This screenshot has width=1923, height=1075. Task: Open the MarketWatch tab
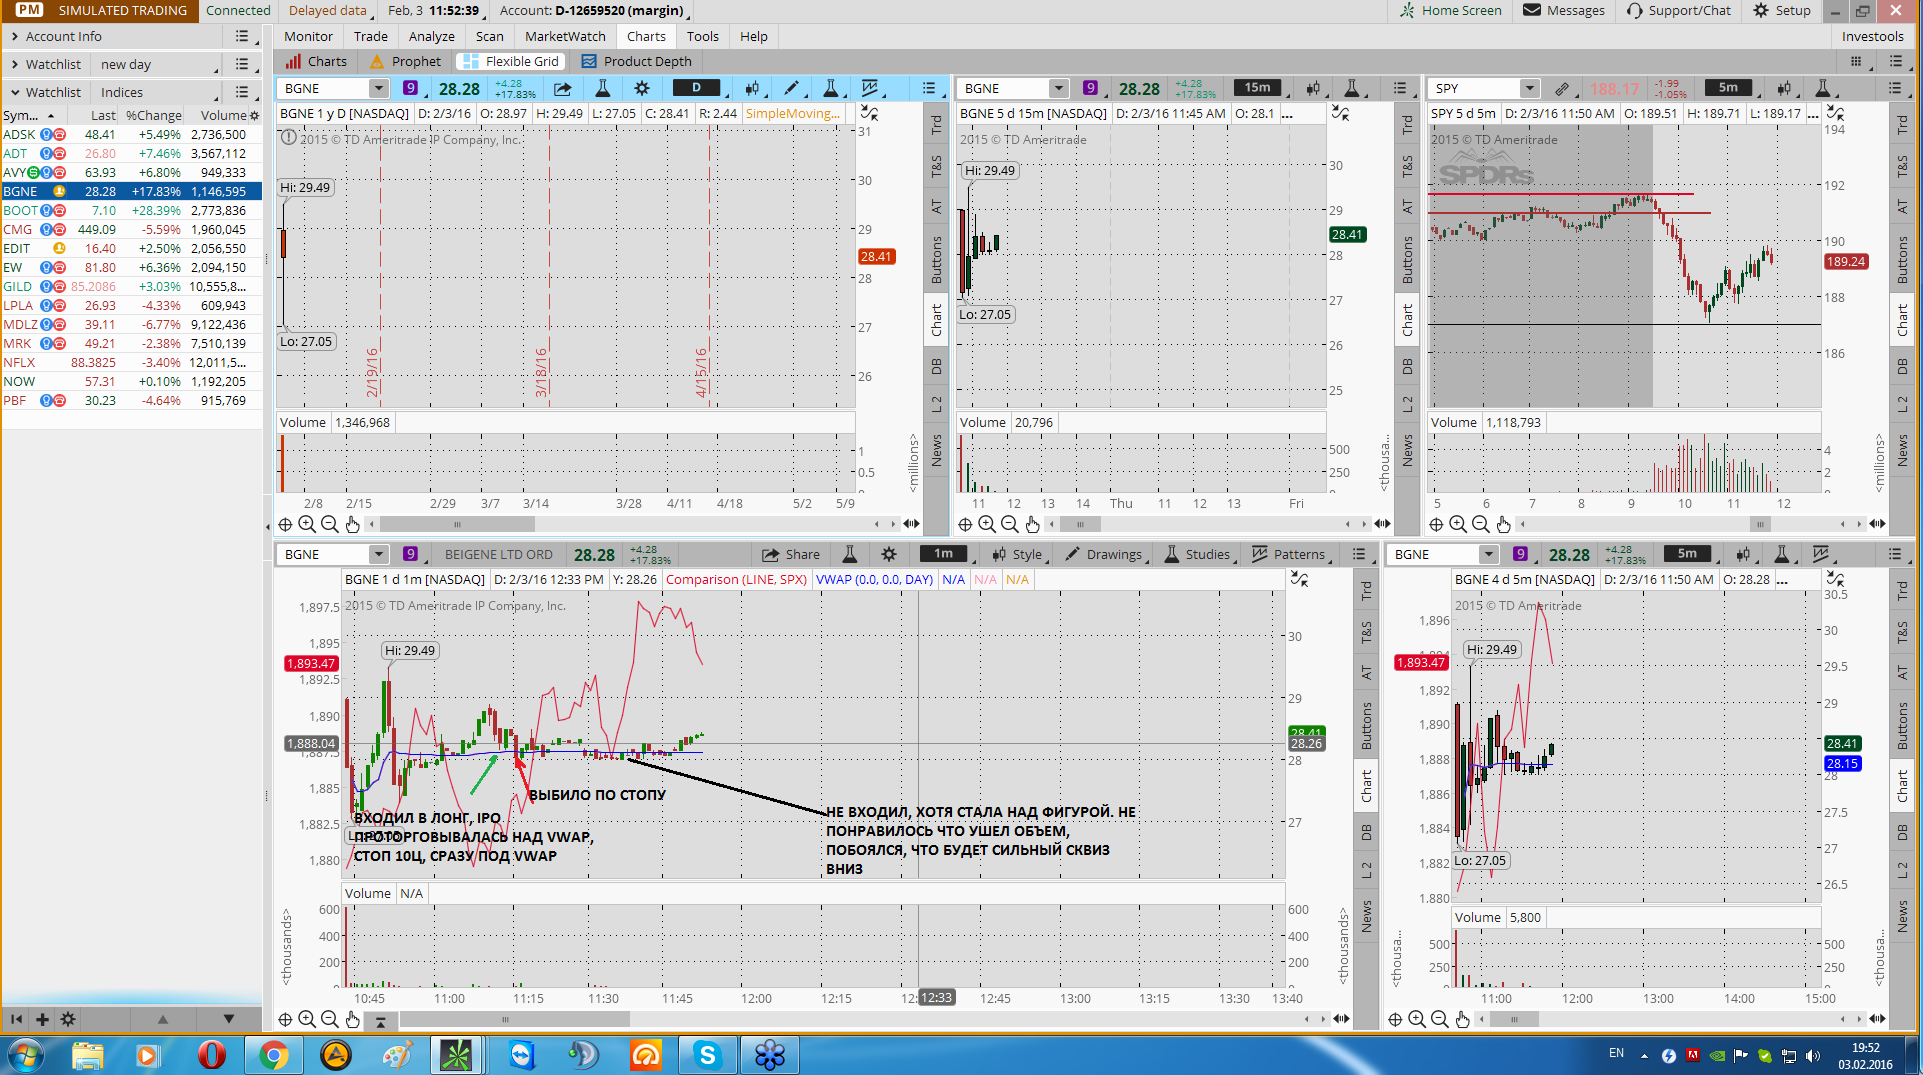565,36
